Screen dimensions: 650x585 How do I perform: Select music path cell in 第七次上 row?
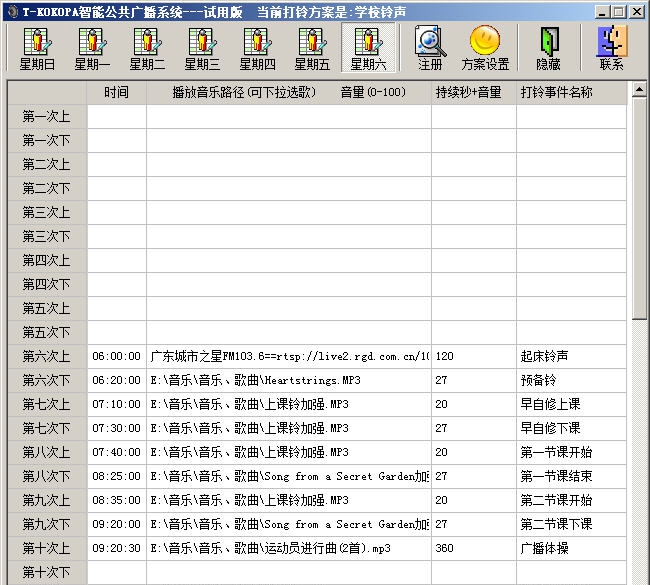point(289,405)
